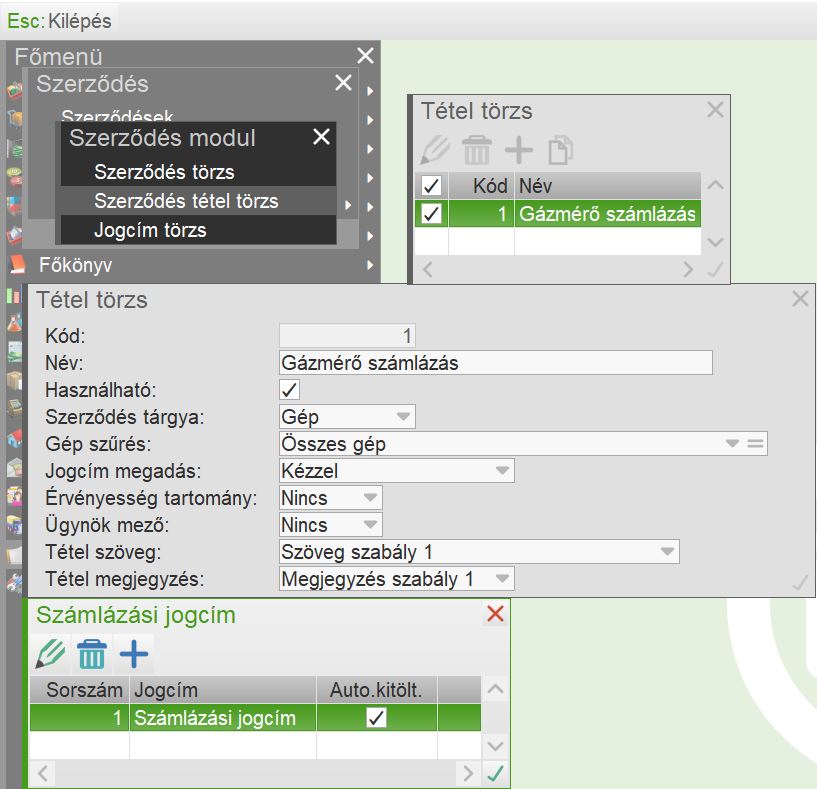
Task: Edit entry with Számlázási jogcím green pencil icon
Action: click(50, 654)
